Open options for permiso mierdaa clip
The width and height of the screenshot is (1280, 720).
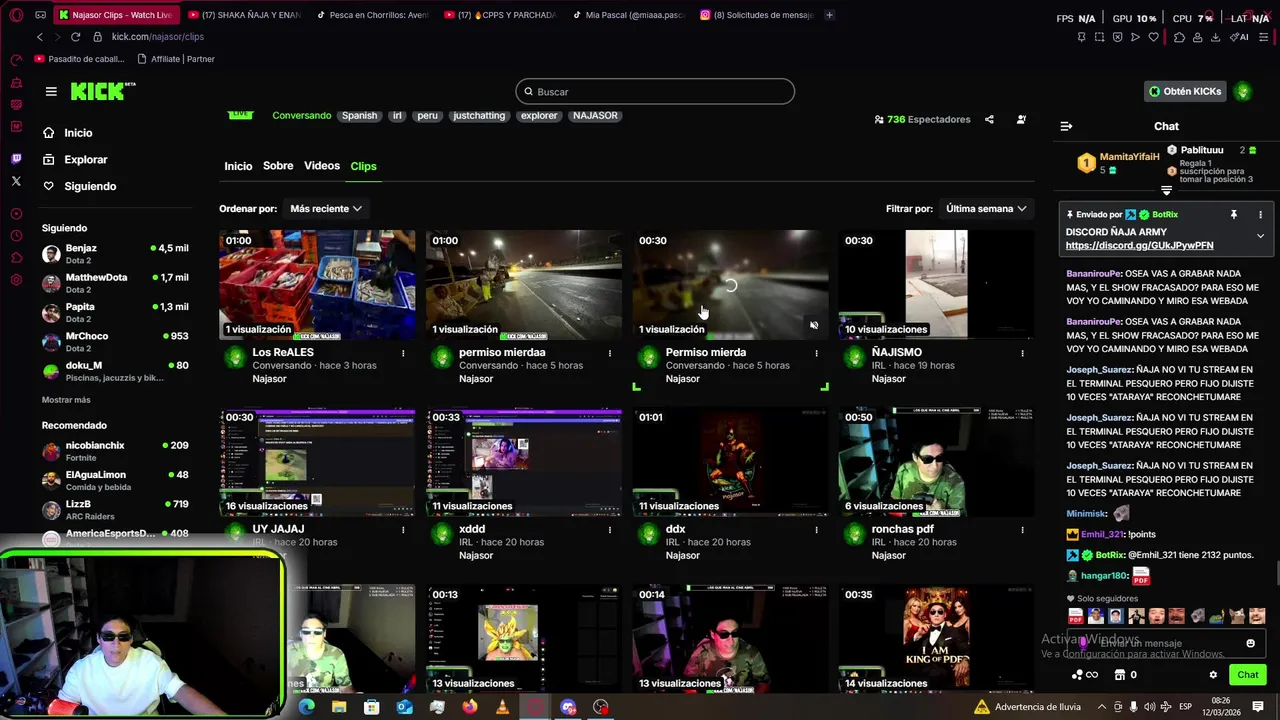point(610,353)
